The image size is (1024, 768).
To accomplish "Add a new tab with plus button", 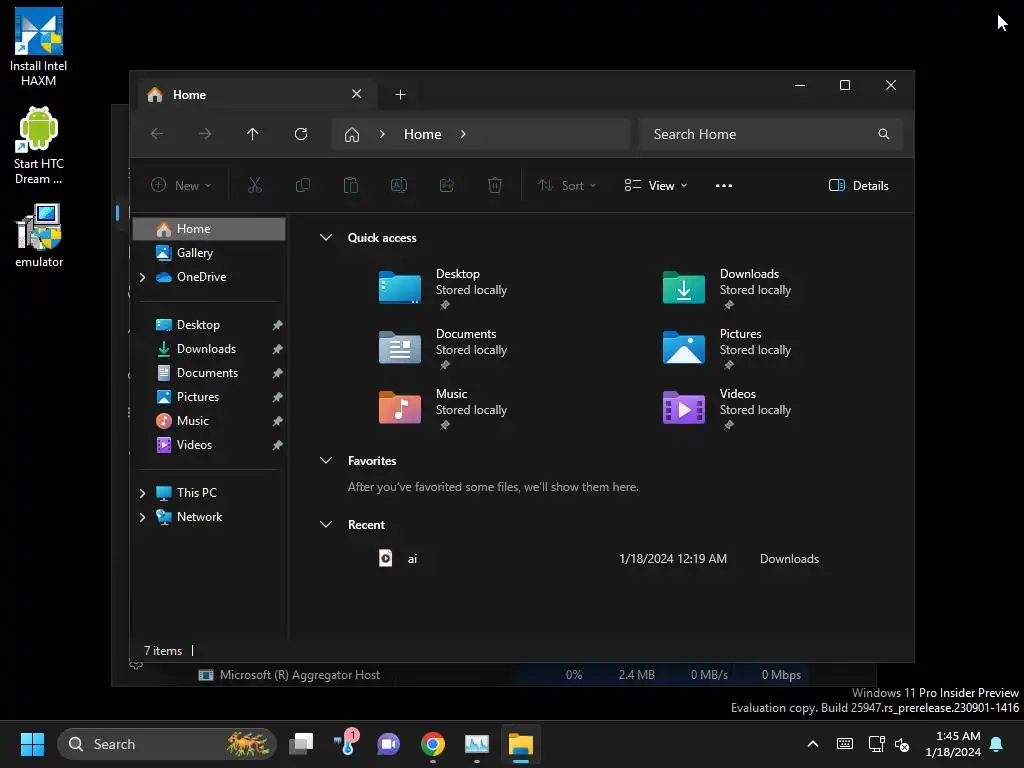I will point(400,95).
